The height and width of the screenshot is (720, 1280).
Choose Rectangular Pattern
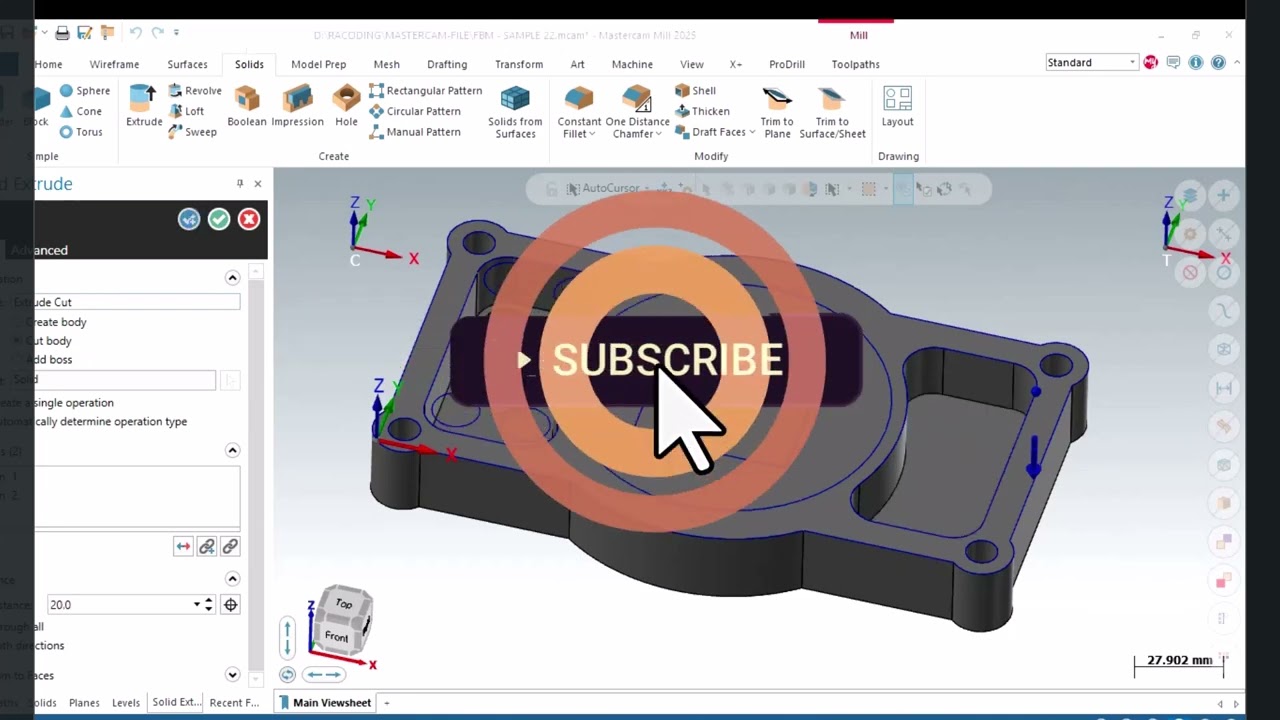tap(425, 91)
